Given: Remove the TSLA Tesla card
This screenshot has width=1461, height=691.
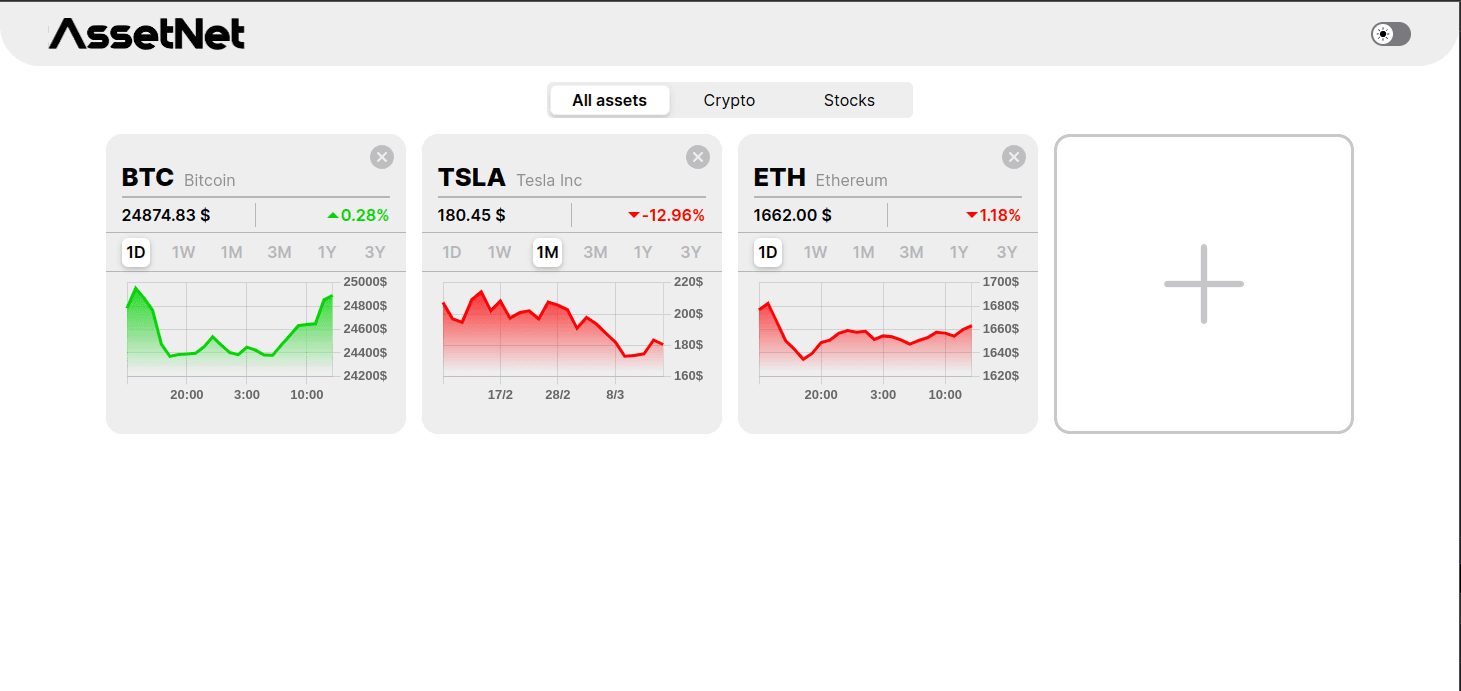Looking at the screenshot, I should (698, 157).
